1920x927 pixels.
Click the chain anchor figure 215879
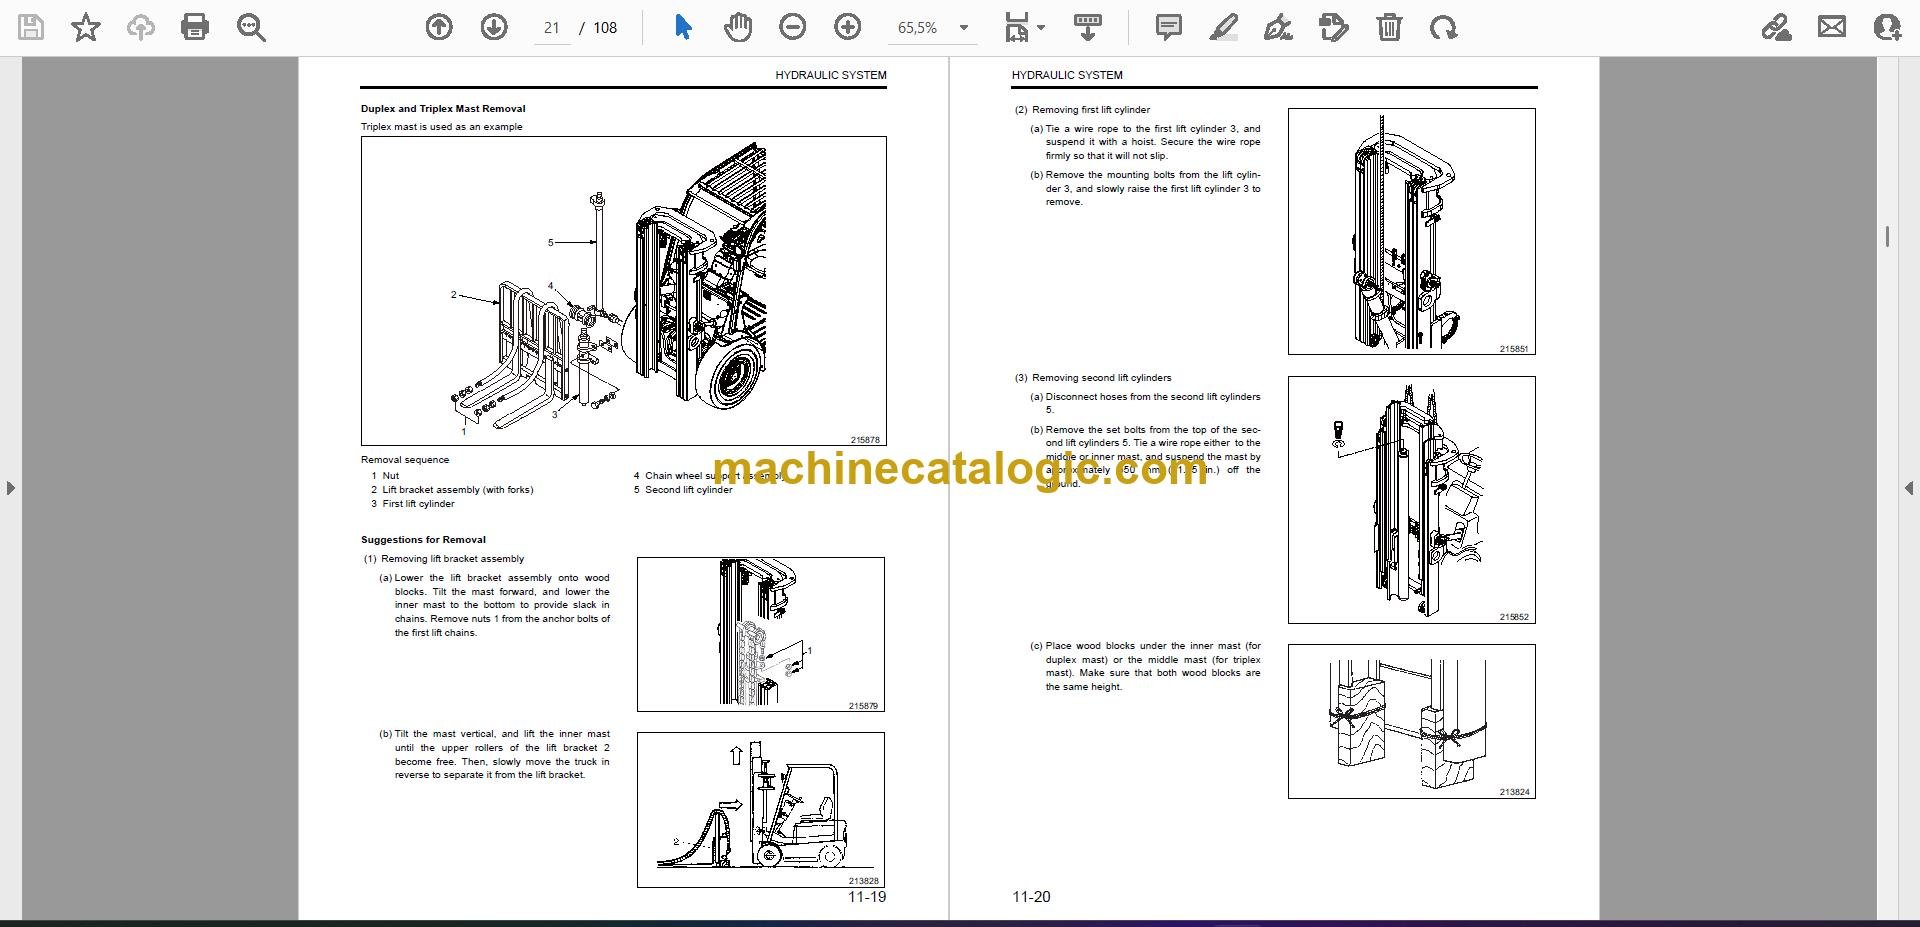click(x=760, y=634)
